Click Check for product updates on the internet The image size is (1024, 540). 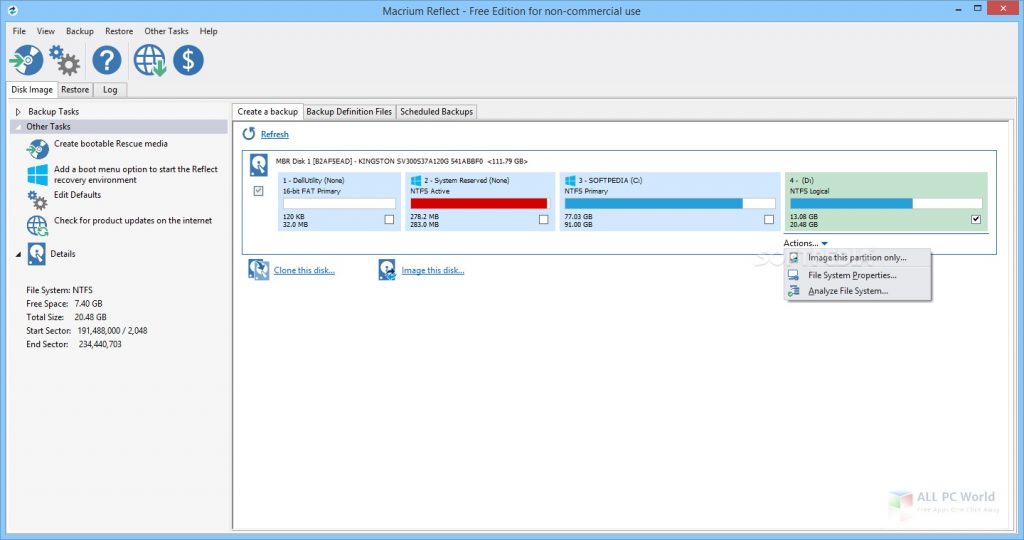pyautogui.click(x=133, y=221)
